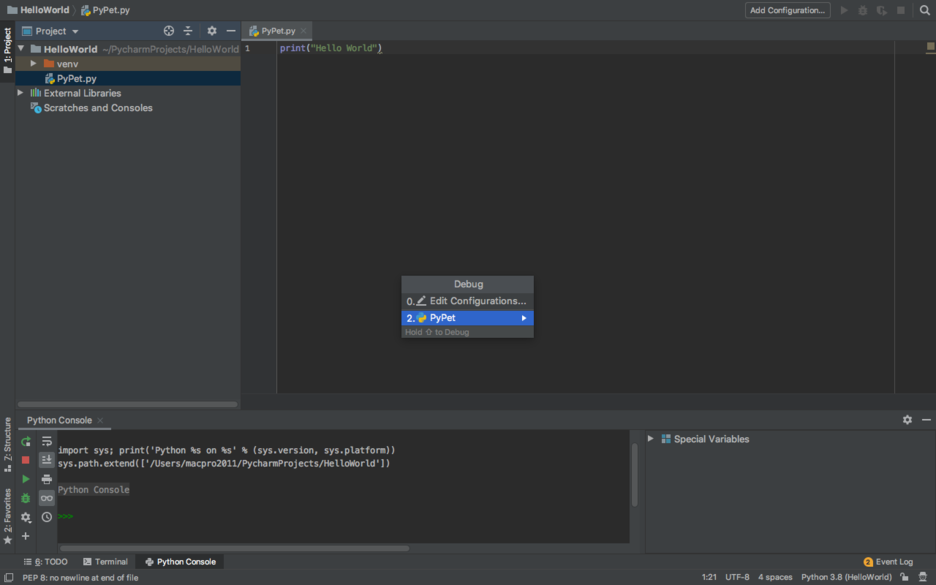Collapse all items in Project tree
This screenshot has width=936, height=585.
tap(188, 31)
